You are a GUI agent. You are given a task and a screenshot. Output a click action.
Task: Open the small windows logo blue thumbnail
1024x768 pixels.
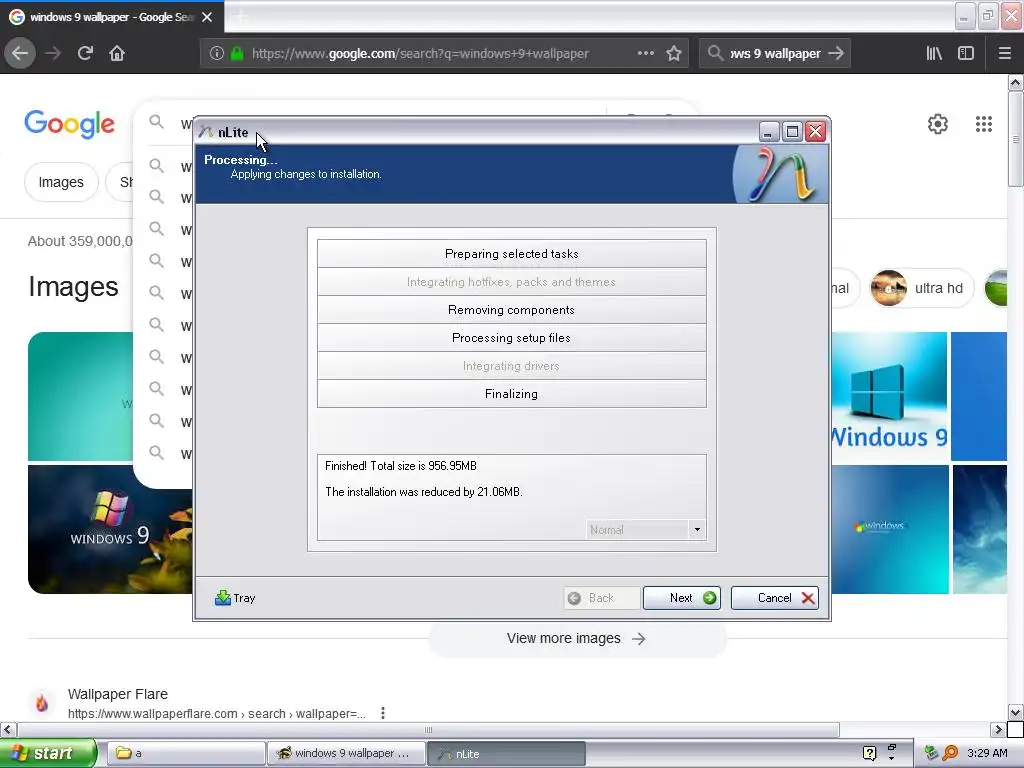[889, 529]
